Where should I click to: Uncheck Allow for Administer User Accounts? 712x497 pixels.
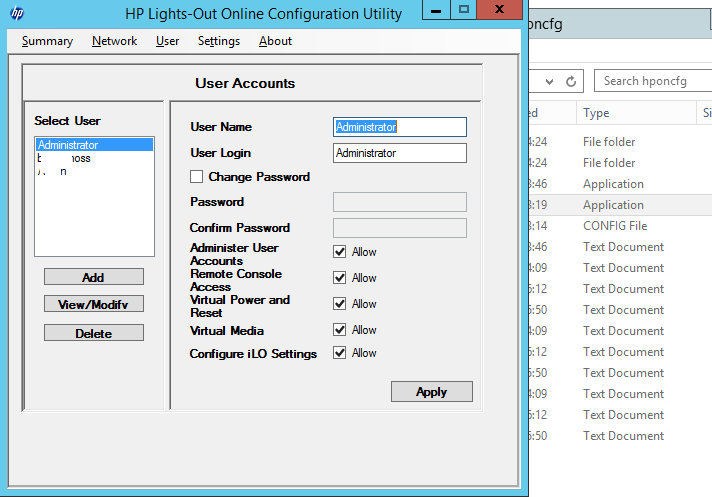click(340, 252)
